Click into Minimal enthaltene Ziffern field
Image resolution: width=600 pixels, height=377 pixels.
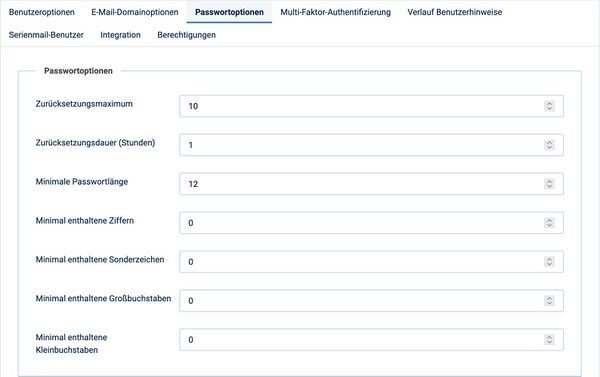[x=371, y=223]
